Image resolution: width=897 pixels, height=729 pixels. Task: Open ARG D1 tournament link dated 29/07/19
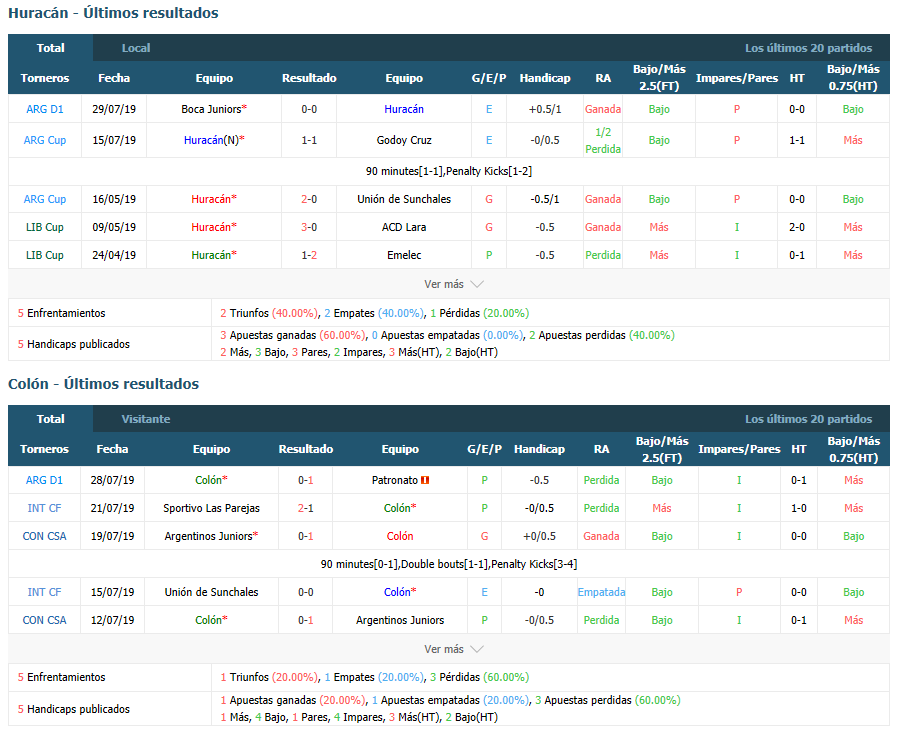click(45, 109)
